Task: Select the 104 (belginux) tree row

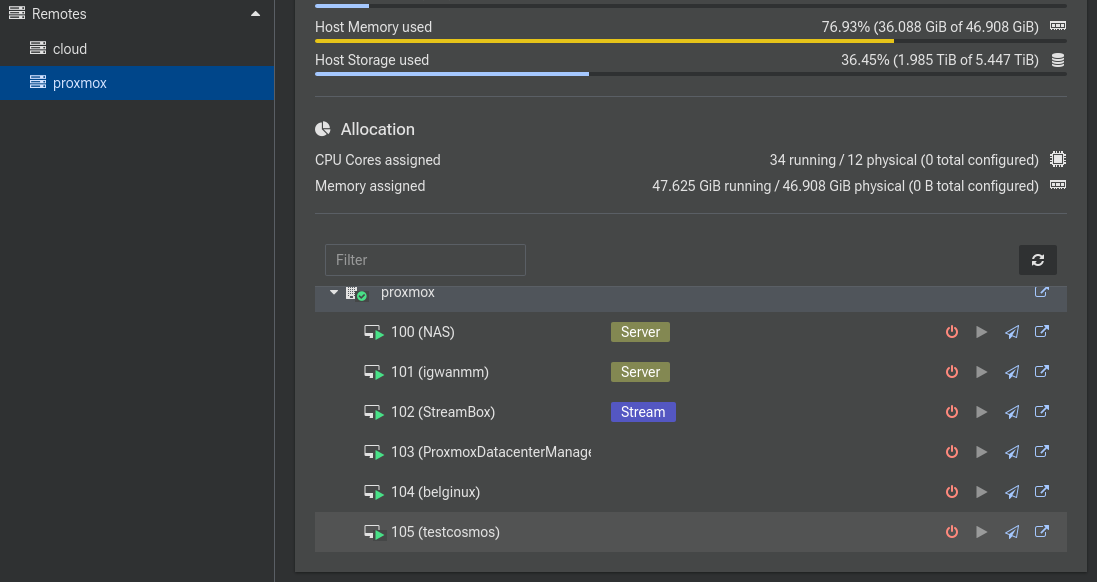Action: click(691, 491)
